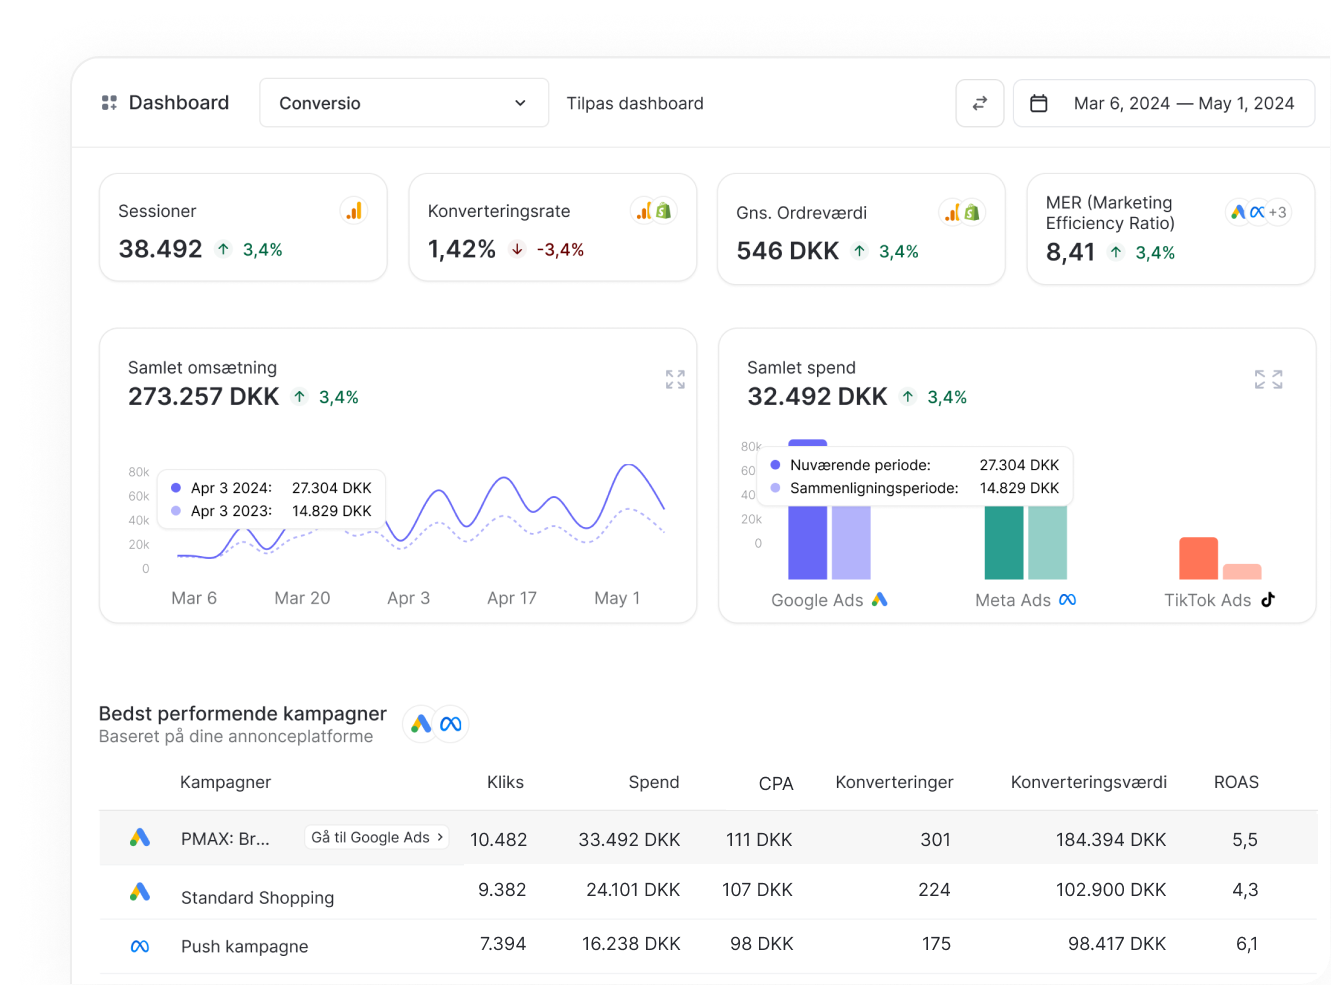Expand the Samlet spend chart
This screenshot has height=985, width=1331.
tap(1268, 379)
